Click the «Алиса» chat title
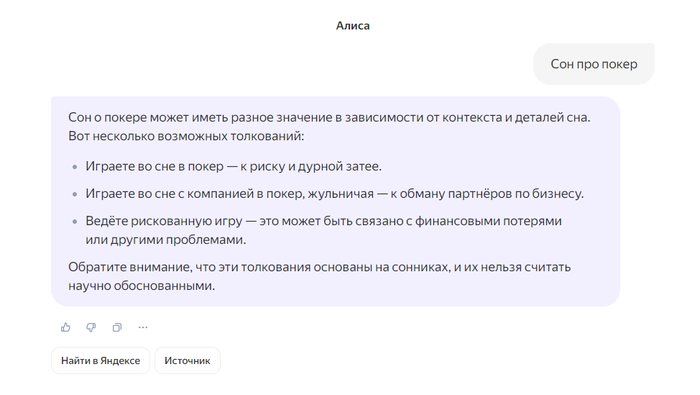The width and height of the screenshot is (700, 395). 353,26
